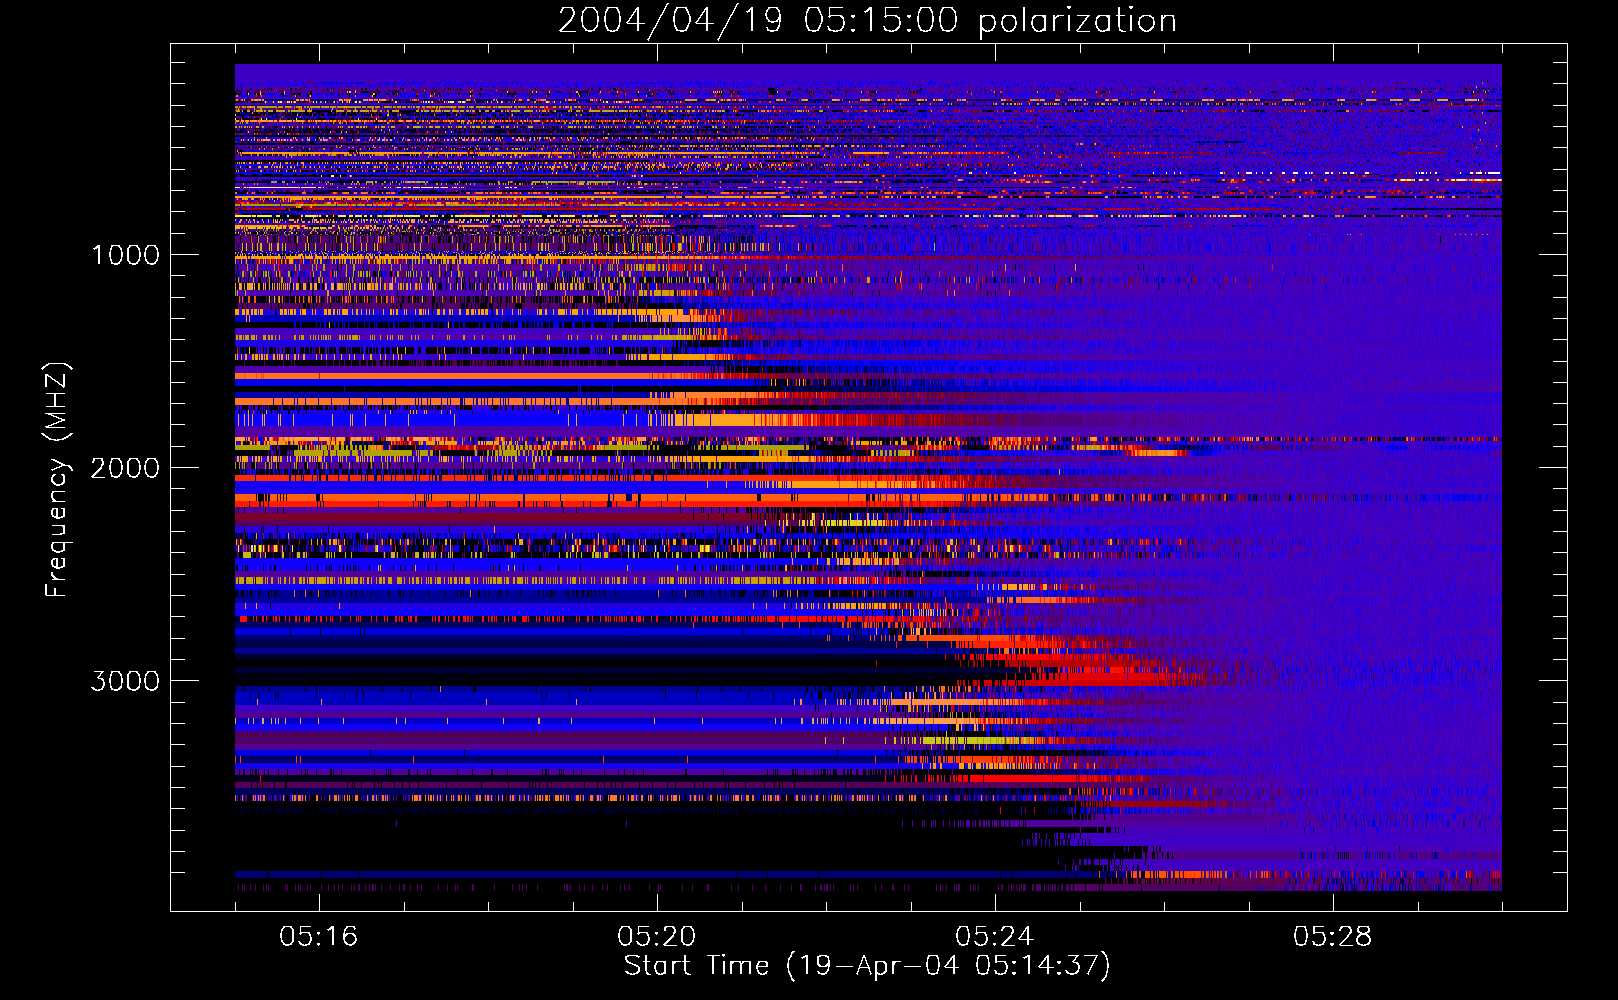Screen dimensions: 1618x1000
Task: Click the plot title '2004/04/19 05:15:00 polarization'
Action: pos(867,21)
